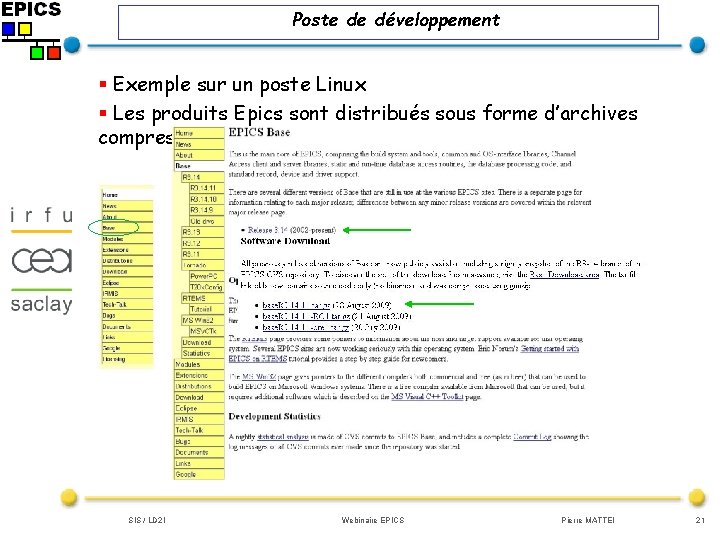Open Distributions in the expanded Base menu
Screen dimensions: 720x540
click(199, 387)
